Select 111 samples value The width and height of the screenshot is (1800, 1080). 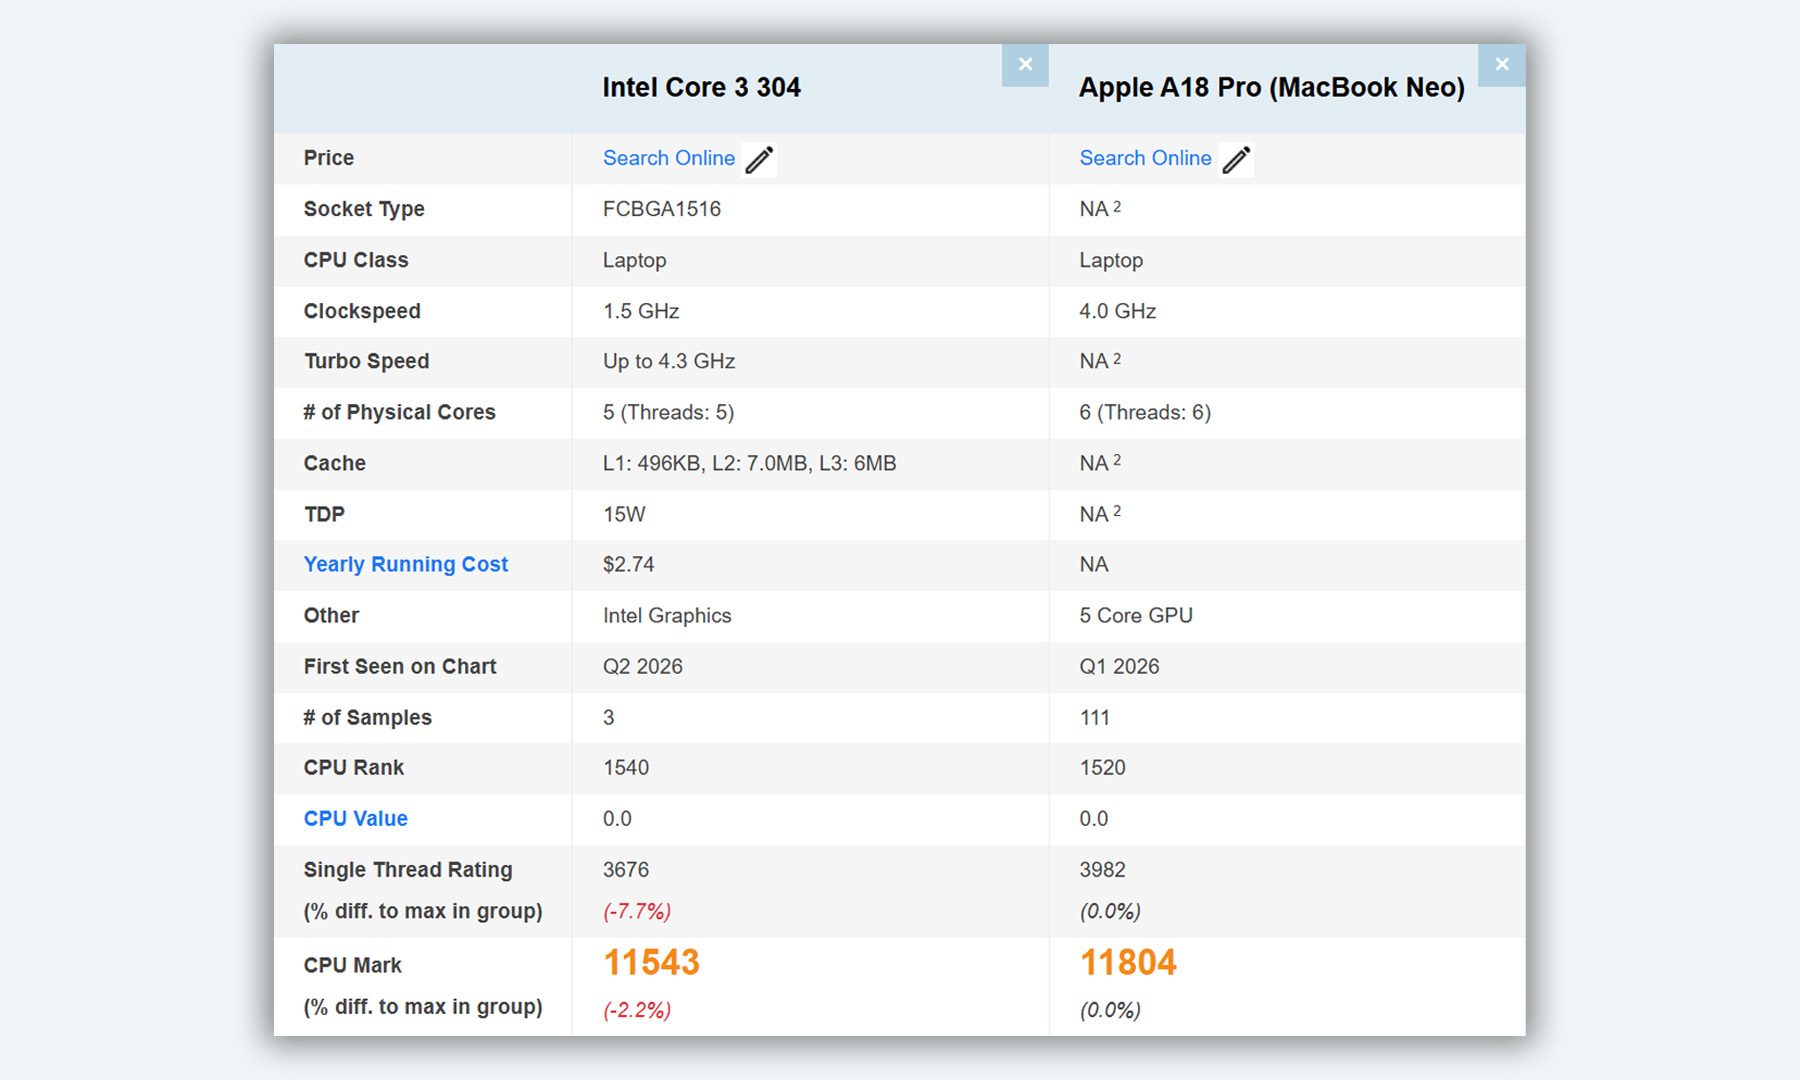1095,718
